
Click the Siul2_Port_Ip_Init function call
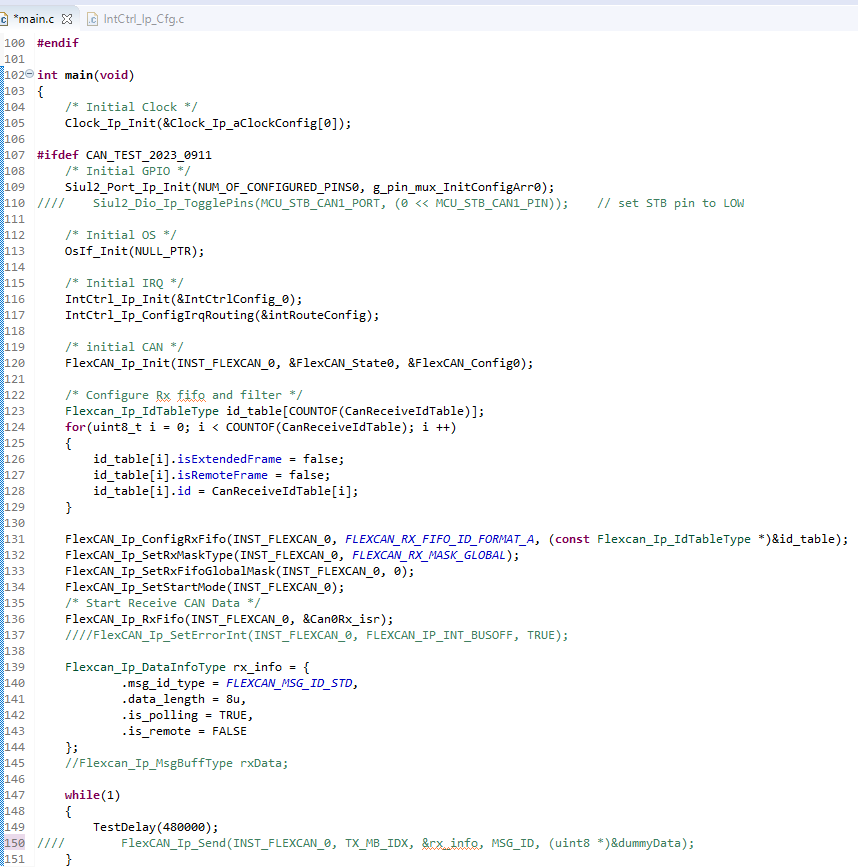[x=310, y=187]
